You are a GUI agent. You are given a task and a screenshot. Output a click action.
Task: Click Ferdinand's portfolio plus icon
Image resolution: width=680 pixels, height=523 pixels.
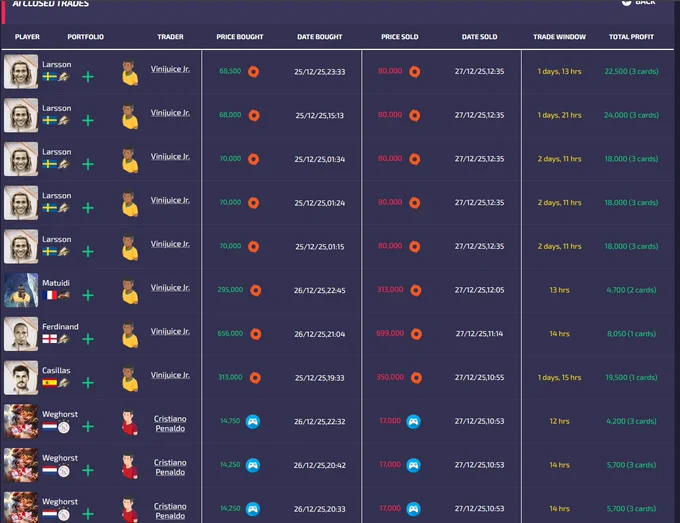(88, 339)
